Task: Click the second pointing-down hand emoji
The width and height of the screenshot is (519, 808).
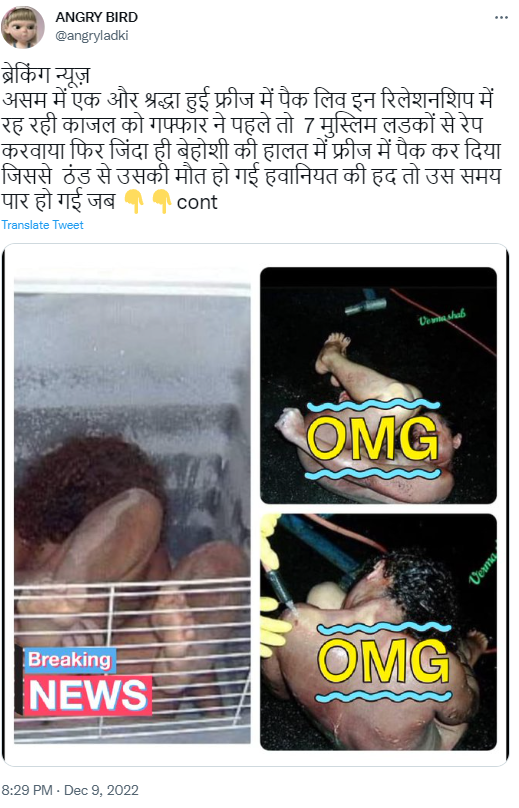Action: tap(162, 201)
